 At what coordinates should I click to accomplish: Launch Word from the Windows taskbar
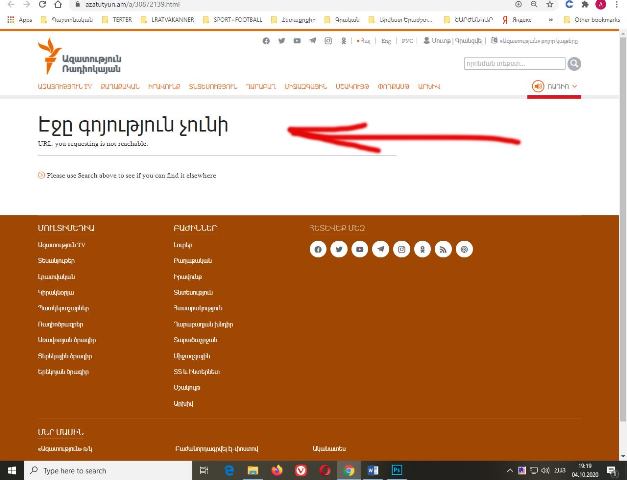pos(373,470)
